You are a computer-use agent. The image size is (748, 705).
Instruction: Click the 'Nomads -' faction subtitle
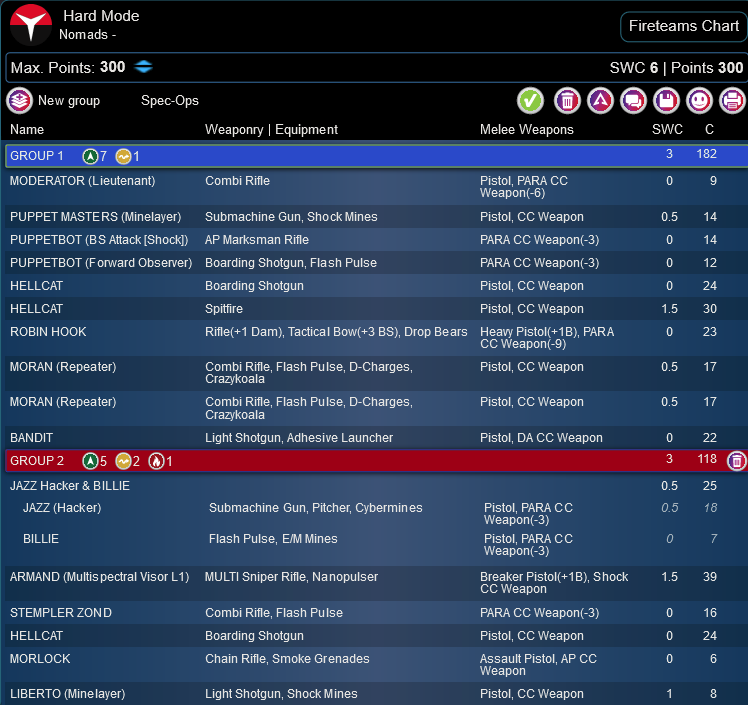87,34
